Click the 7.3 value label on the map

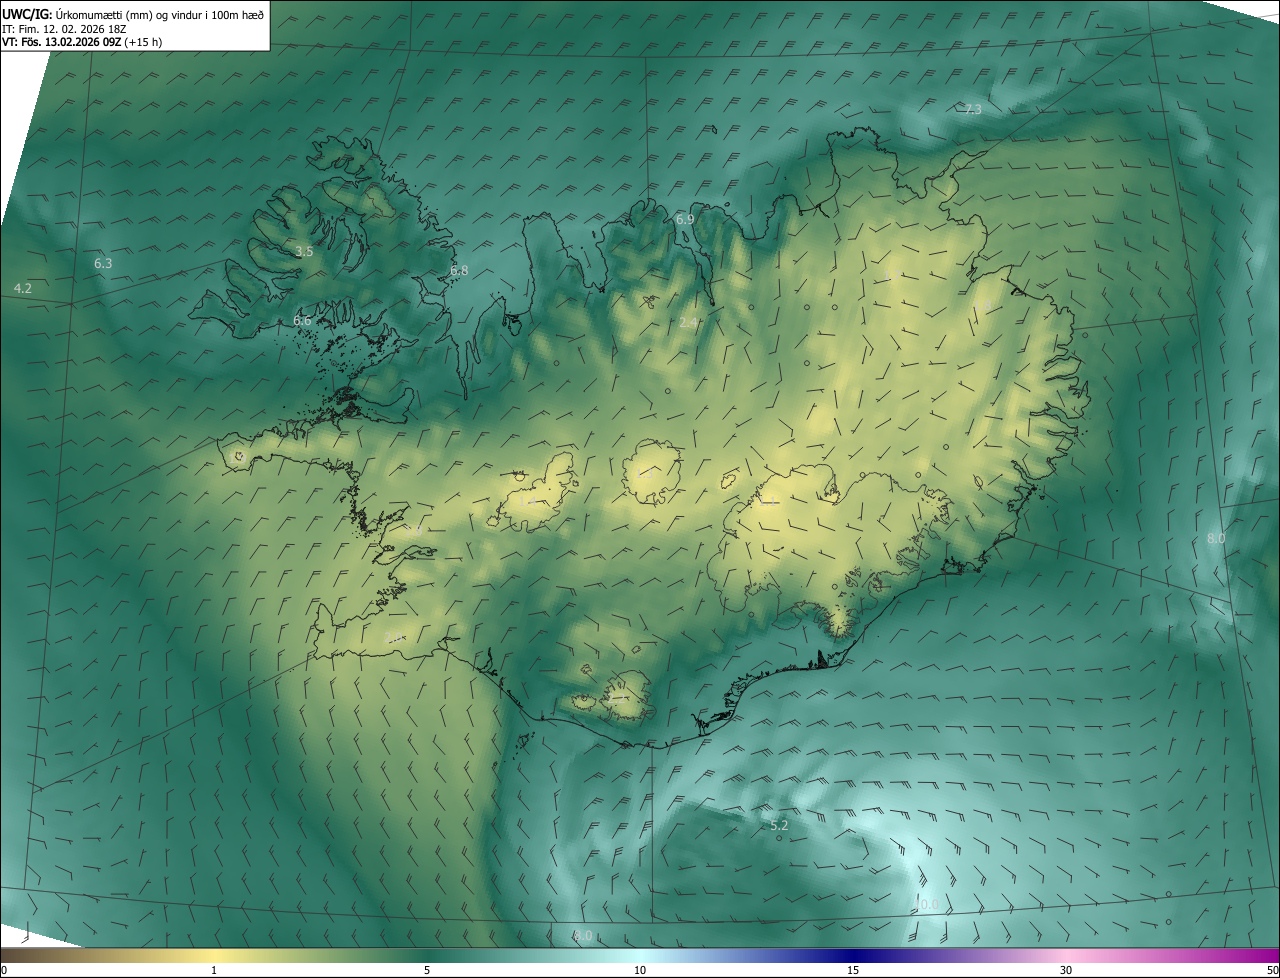pos(972,109)
